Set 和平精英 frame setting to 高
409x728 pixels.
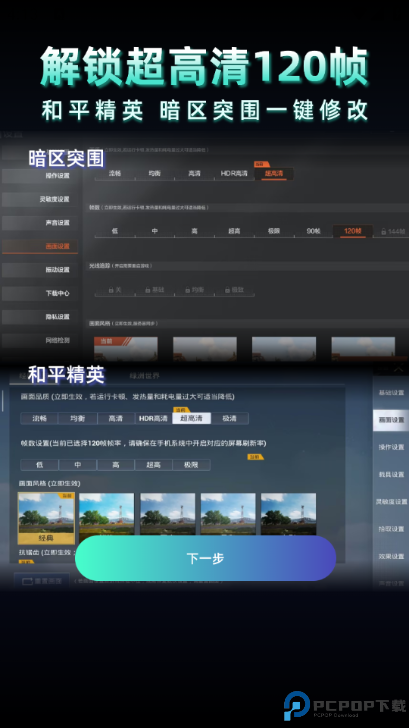tap(116, 465)
